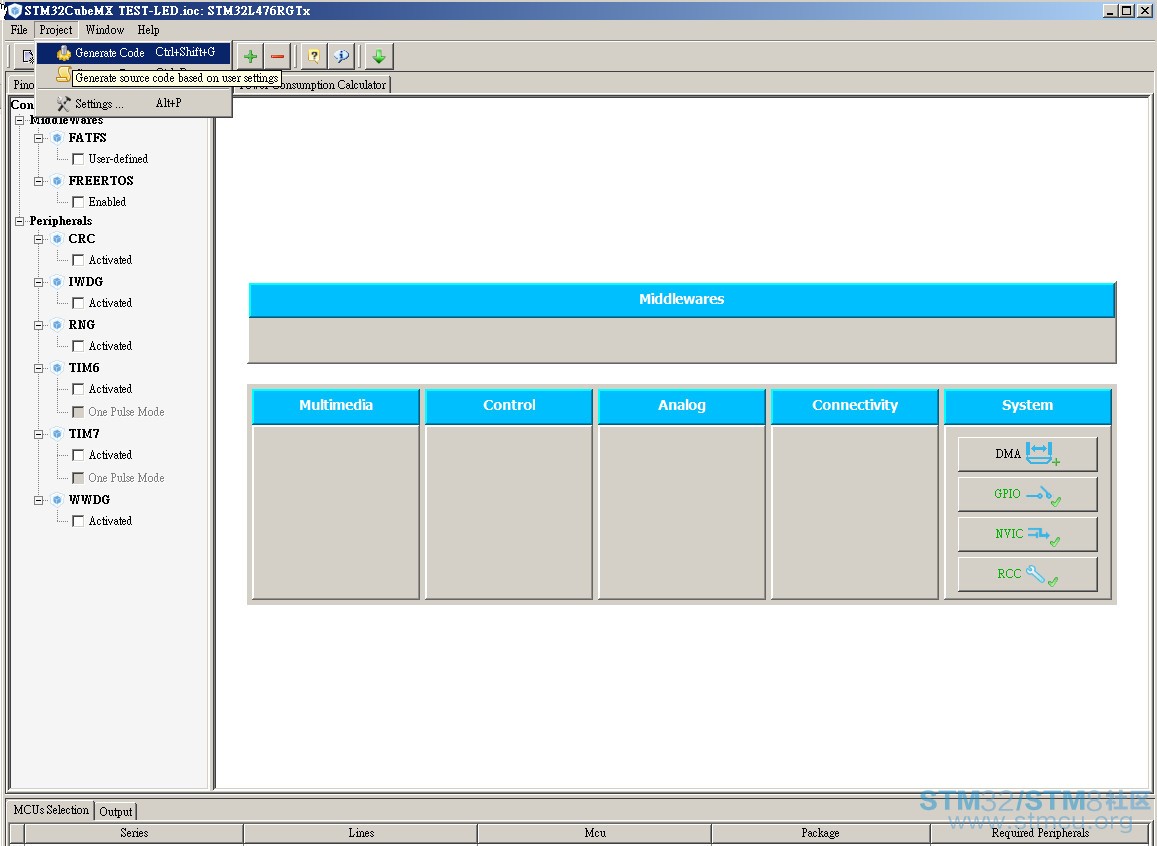Click the Mcu column header
This screenshot has width=1157, height=846.
tap(595, 833)
